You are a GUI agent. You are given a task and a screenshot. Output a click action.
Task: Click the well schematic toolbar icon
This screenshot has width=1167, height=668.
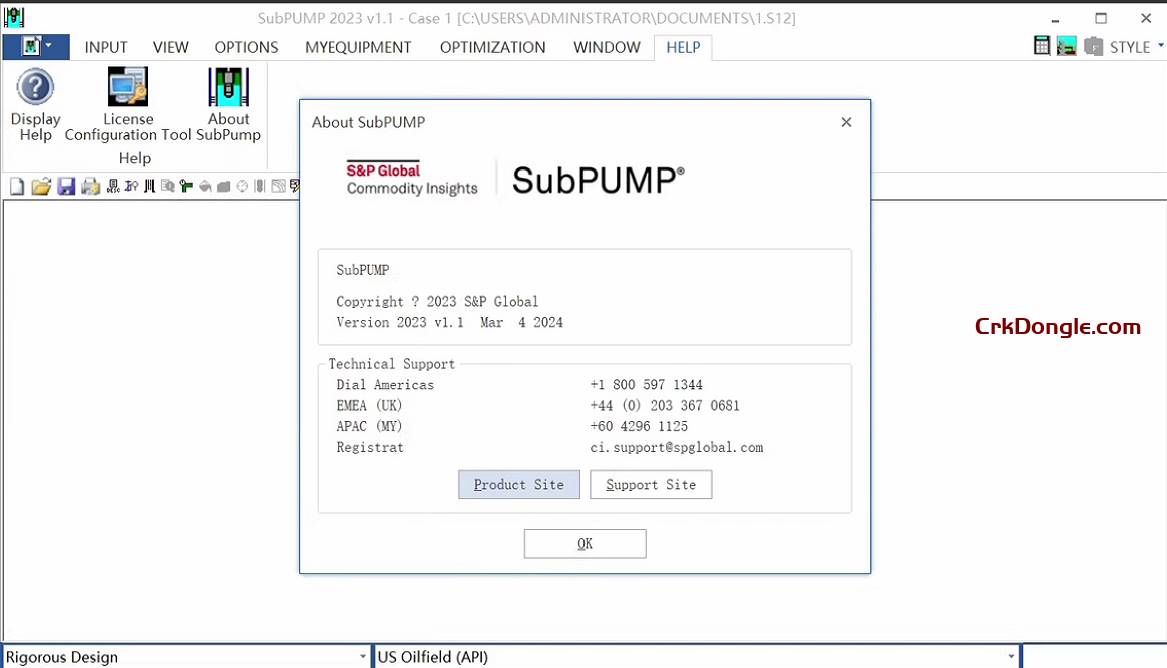coord(150,186)
